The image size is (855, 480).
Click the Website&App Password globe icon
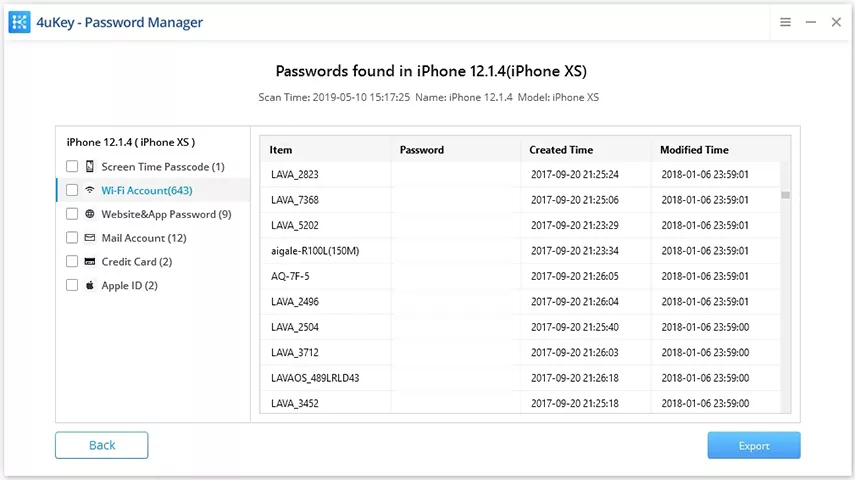(90, 214)
